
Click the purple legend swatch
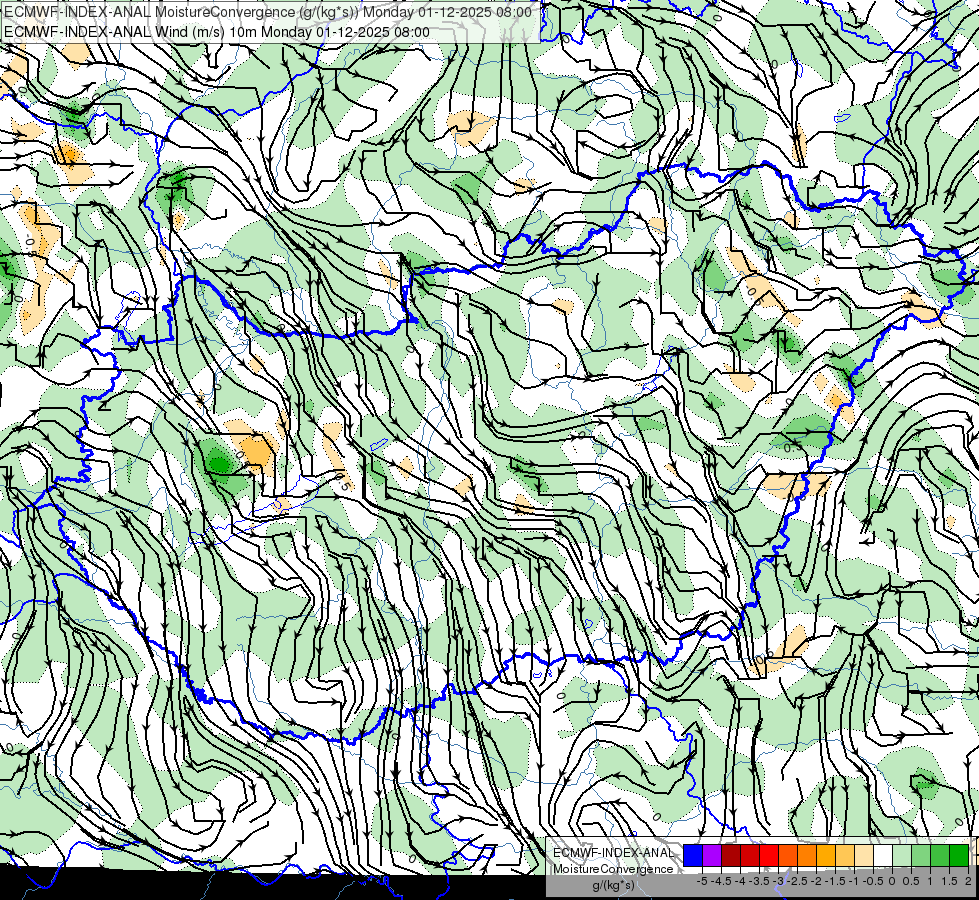tap(712, 856)
